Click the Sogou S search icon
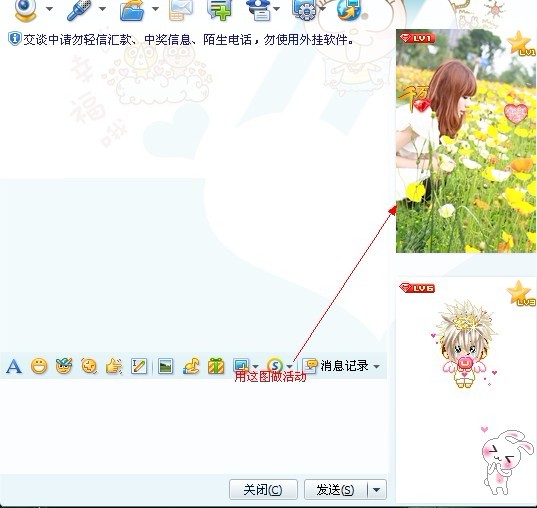This screenshot has height=508, width=537. 275,365
